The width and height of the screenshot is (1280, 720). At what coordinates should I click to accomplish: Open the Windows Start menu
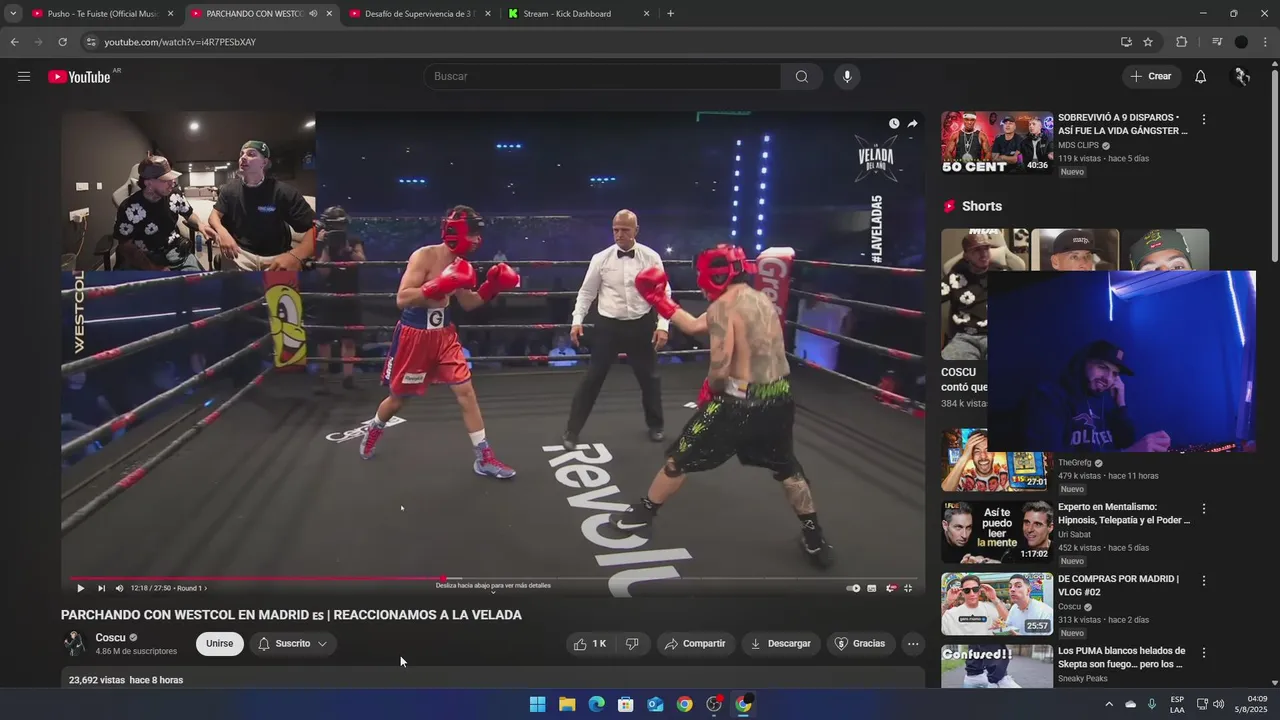(538, 704)
